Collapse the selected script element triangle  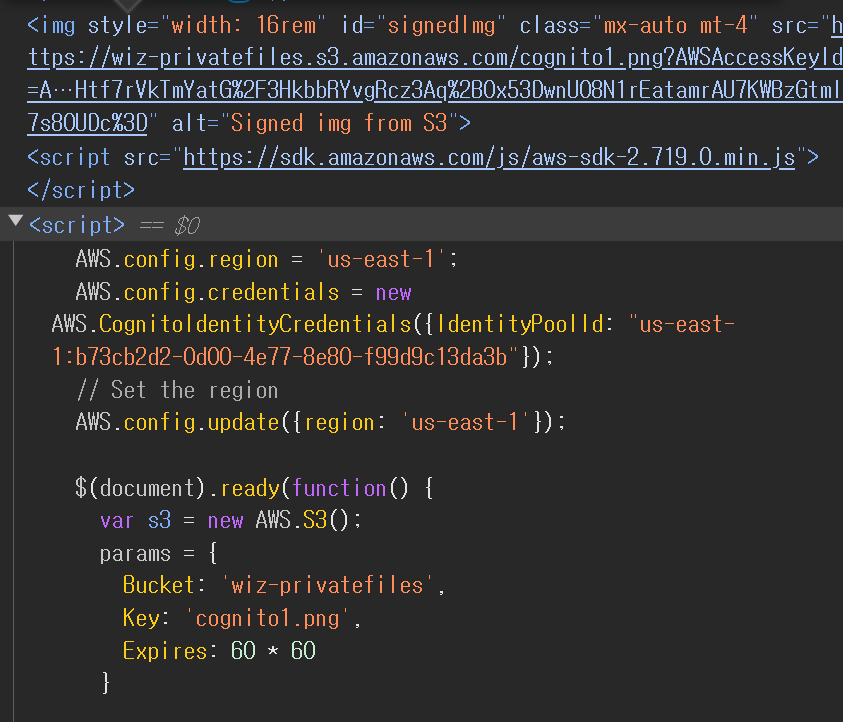pos(16,220)
